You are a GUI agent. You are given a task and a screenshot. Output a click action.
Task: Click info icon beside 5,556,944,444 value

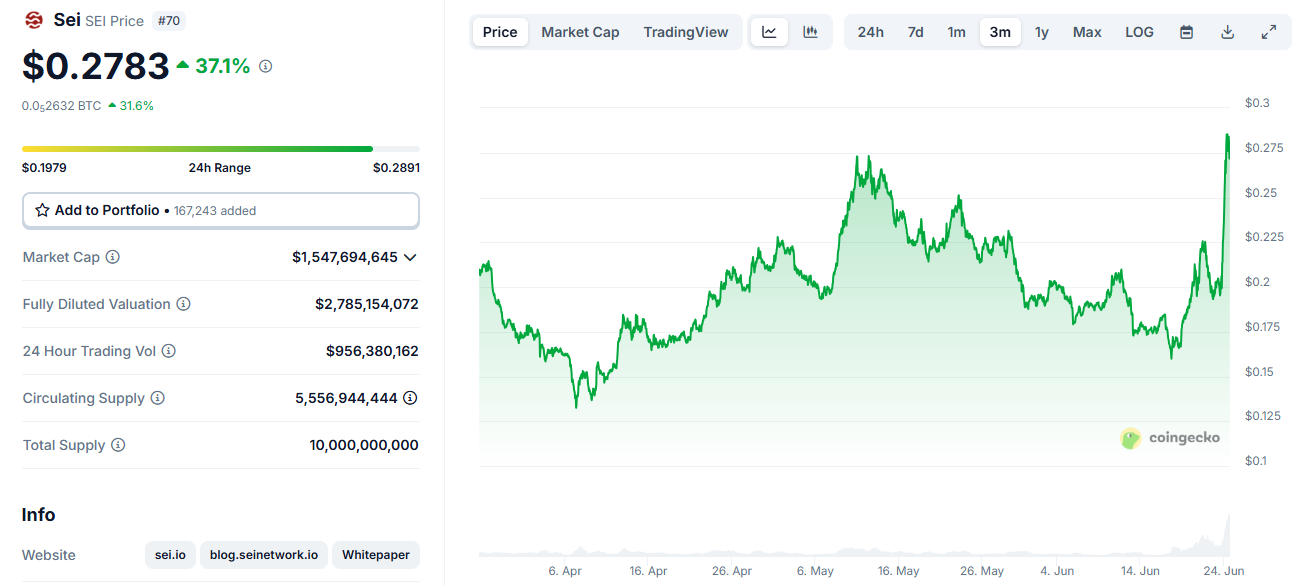click(410, 398)
